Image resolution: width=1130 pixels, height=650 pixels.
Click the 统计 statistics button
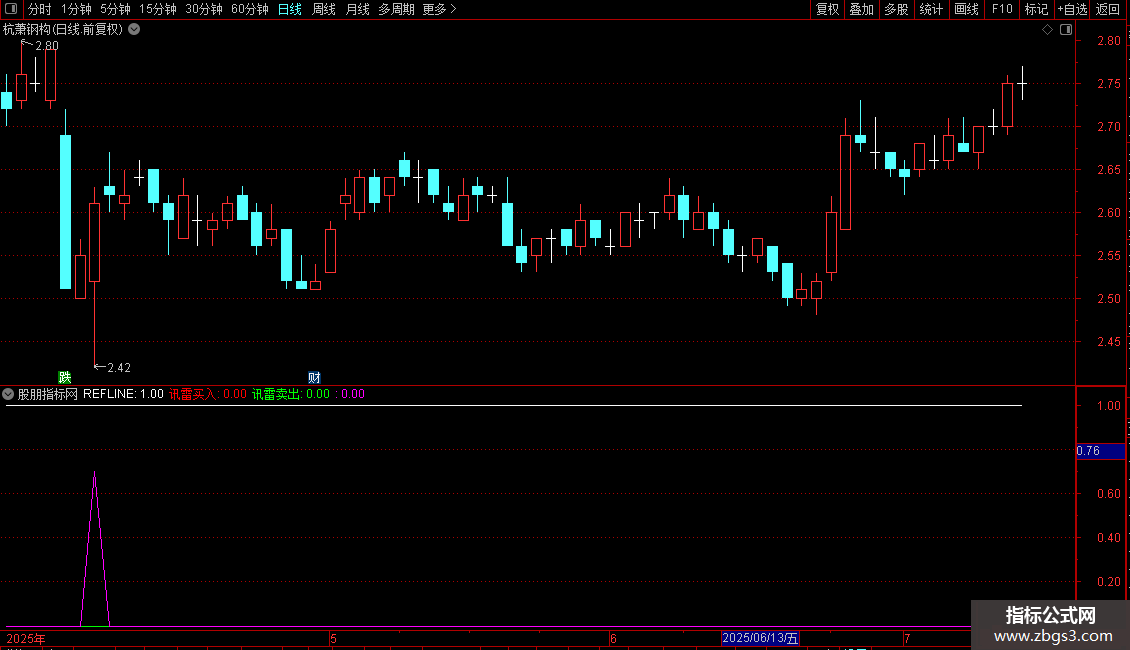click(930, 9)
